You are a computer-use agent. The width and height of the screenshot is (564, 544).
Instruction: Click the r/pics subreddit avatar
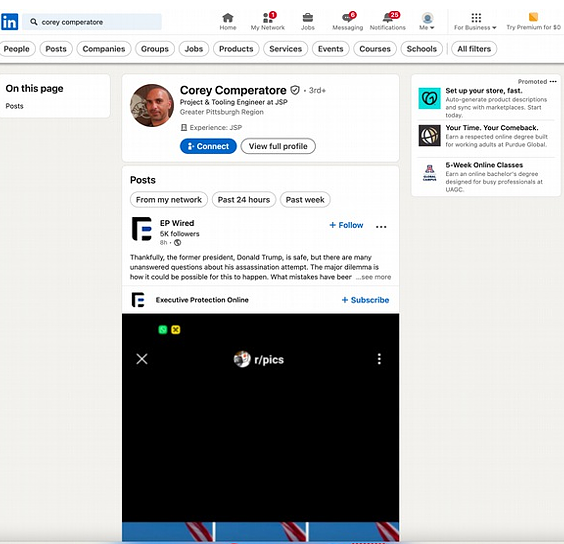click(242, 359)
